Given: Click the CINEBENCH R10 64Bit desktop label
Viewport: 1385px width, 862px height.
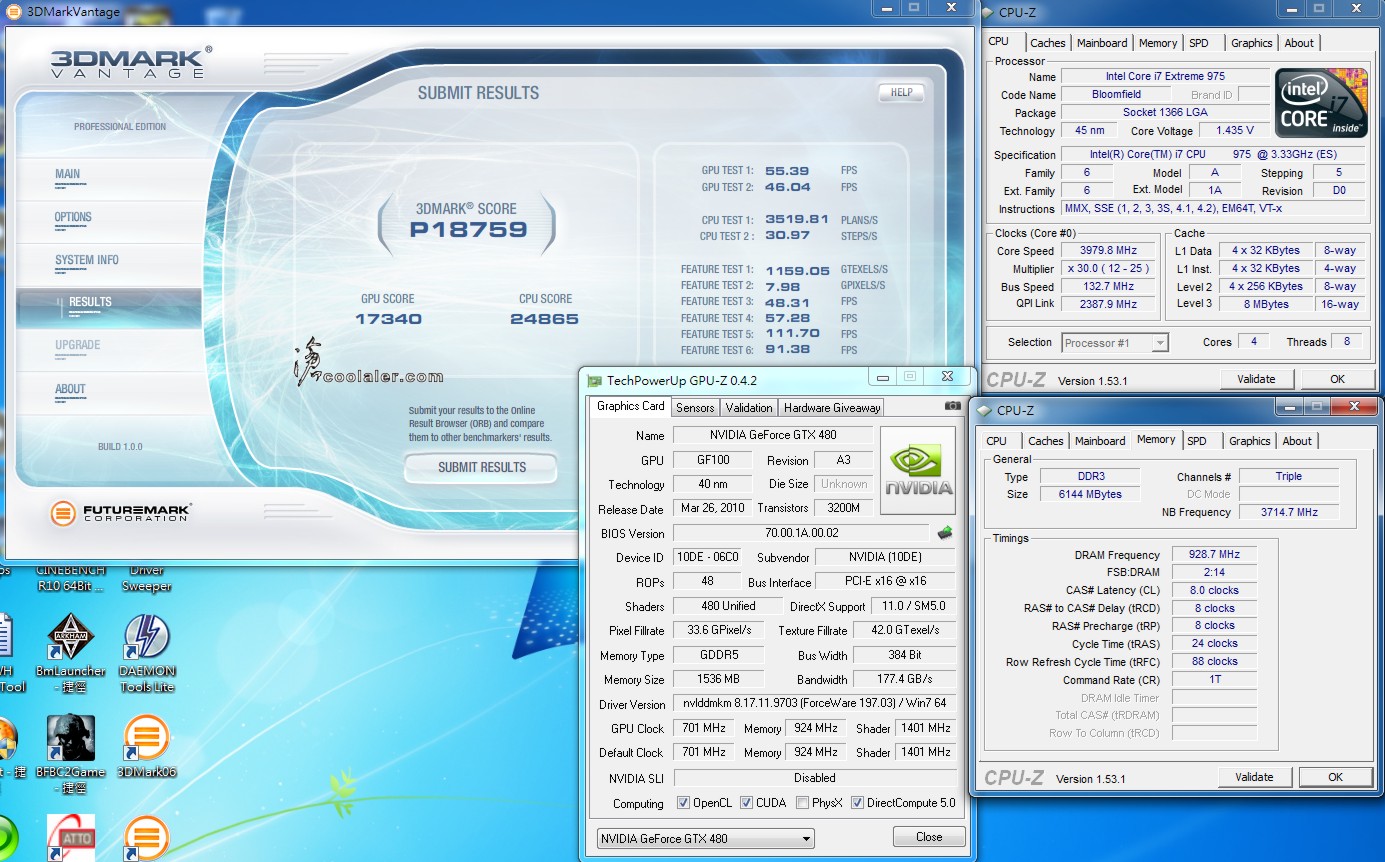Looking at the screenshot, I should point(71,578).
